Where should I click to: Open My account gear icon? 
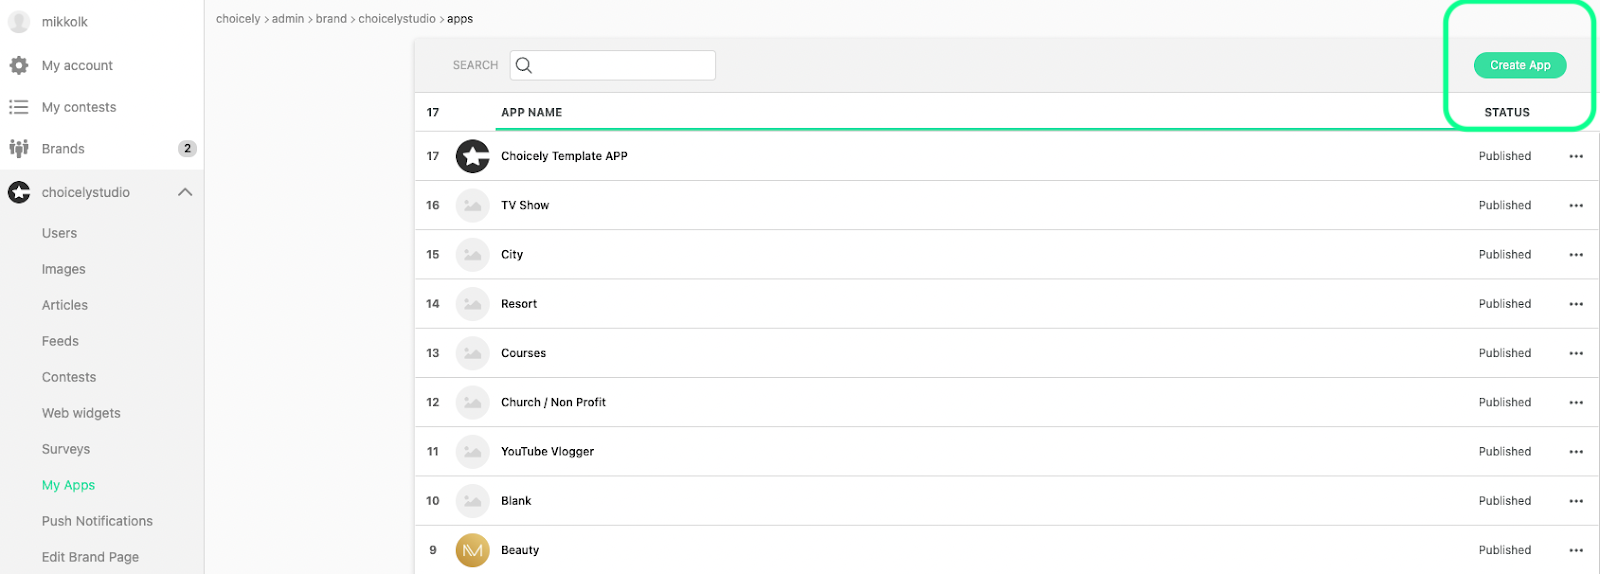tap(19, 65)
